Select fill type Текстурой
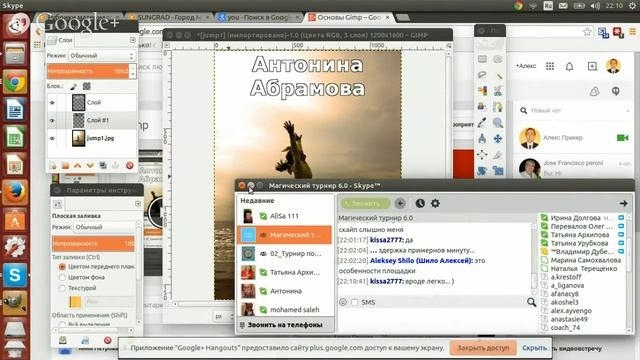Viewport: 640px width, 360px height. point(62,288)
